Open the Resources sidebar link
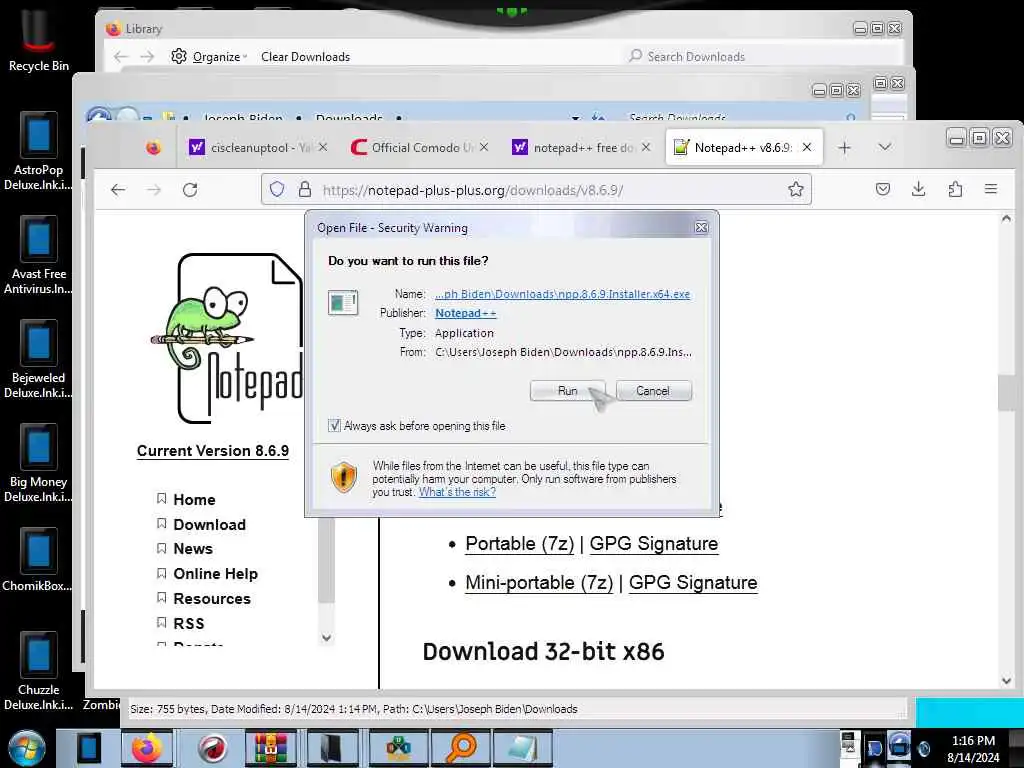 [x=212, y=598]
